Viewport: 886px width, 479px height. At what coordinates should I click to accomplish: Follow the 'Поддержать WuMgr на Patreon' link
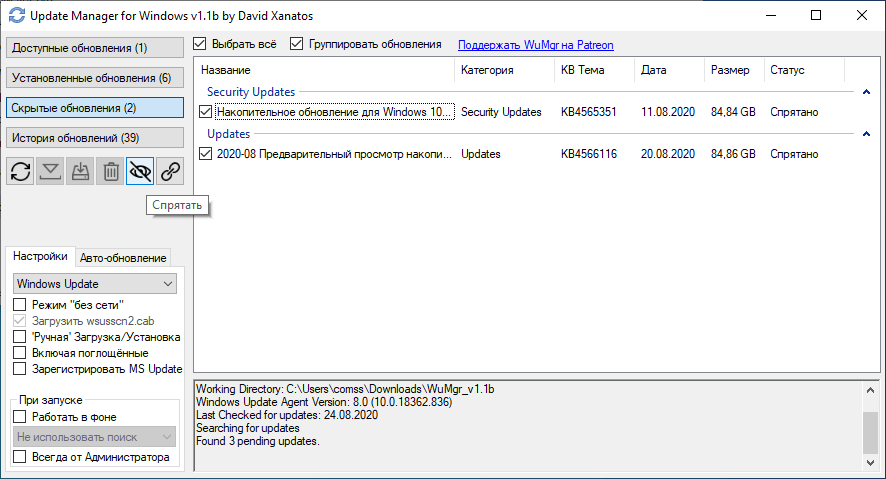tap(536, 45)
